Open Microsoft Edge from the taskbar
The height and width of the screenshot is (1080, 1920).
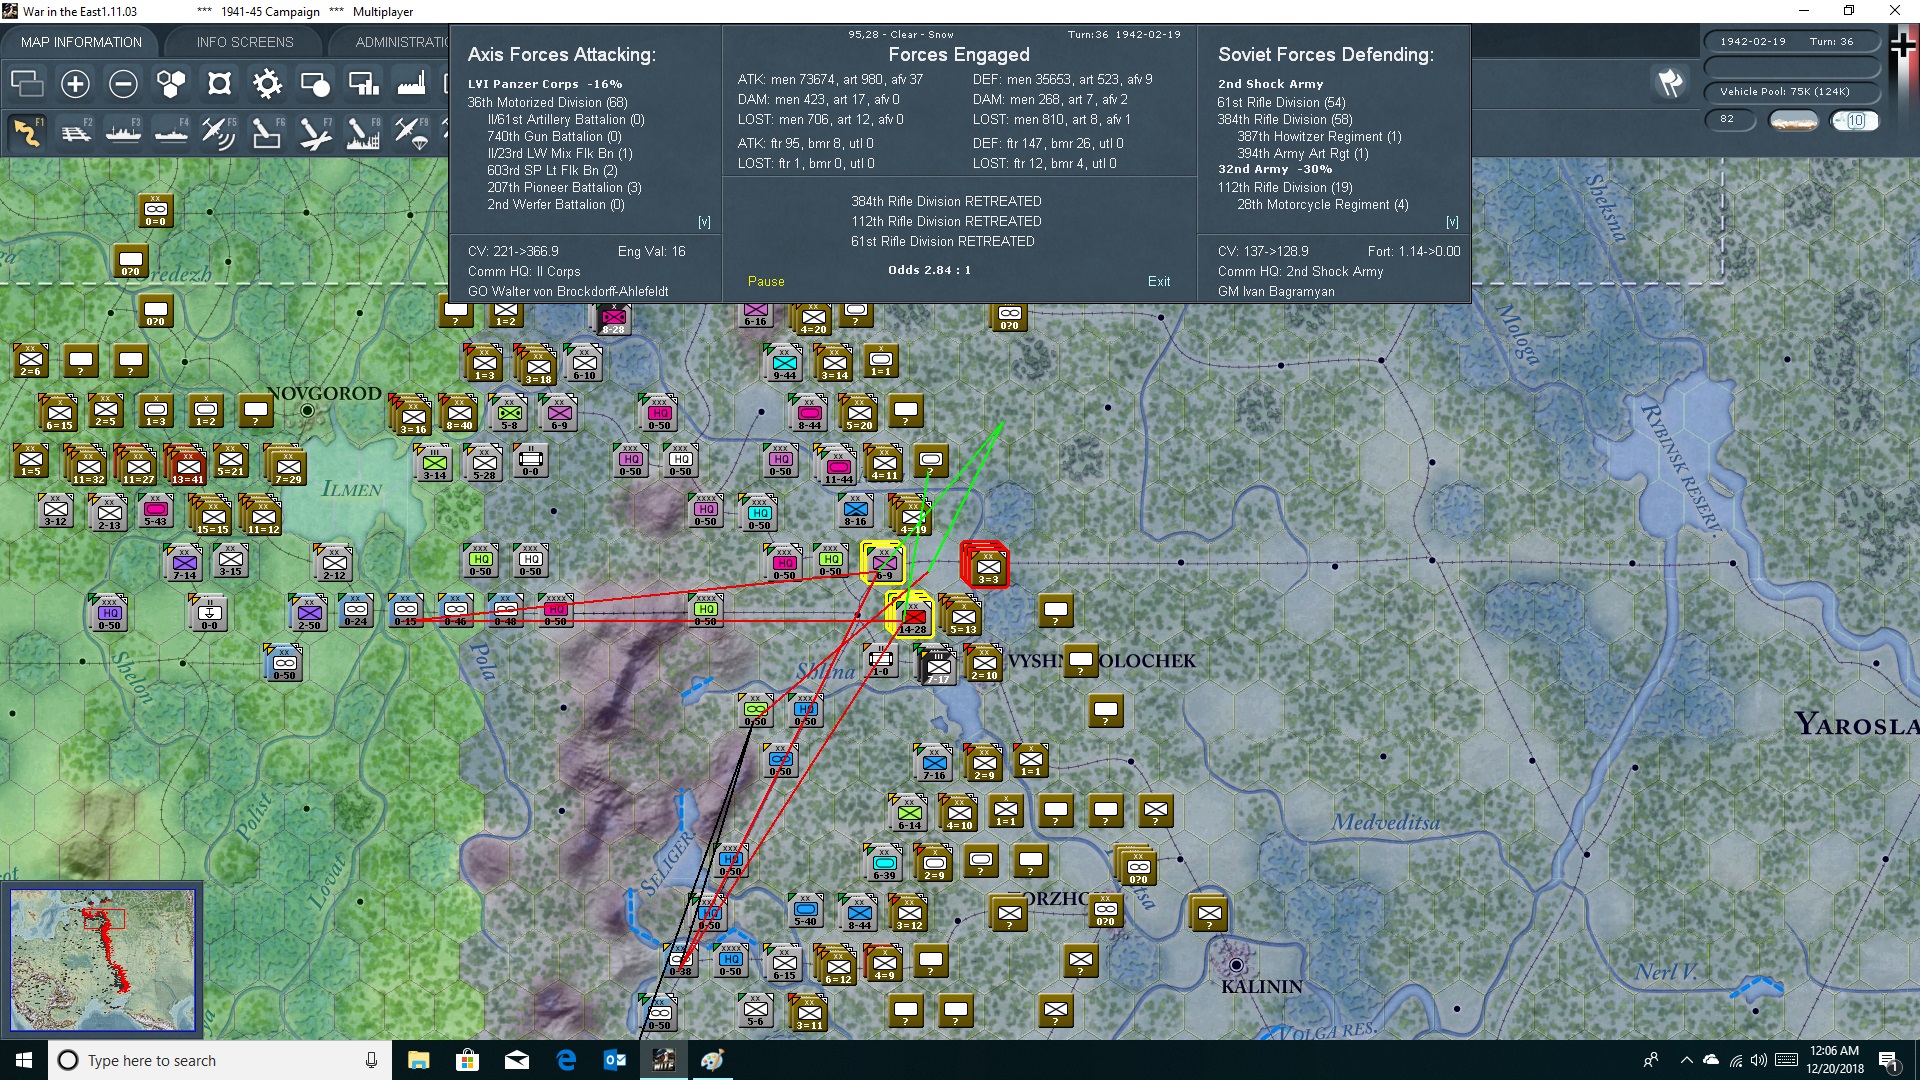pyautogui.click(x=566, y=1060)
